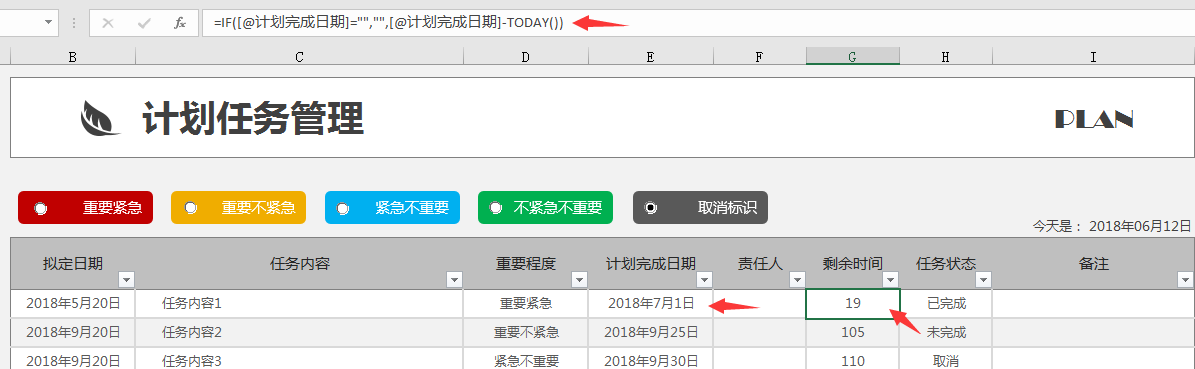Click the PLAN text in banner

(x=1094, y=119)
